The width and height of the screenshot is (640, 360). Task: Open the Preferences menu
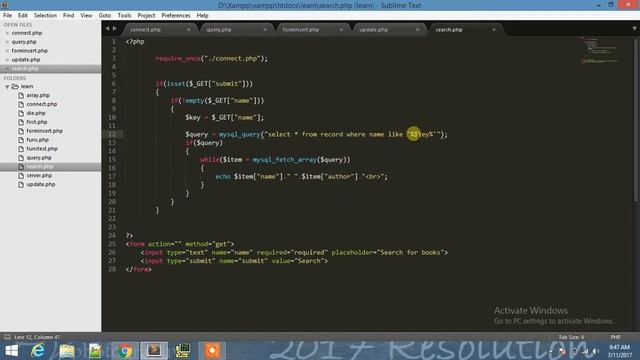(176, 16)
